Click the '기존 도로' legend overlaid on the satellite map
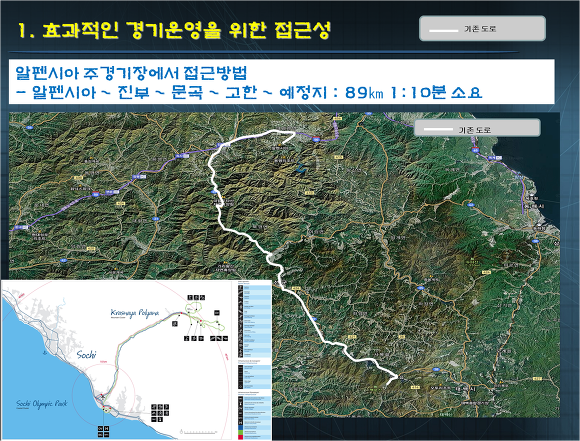Screen dimensions: 580x441 click(477, 128)
